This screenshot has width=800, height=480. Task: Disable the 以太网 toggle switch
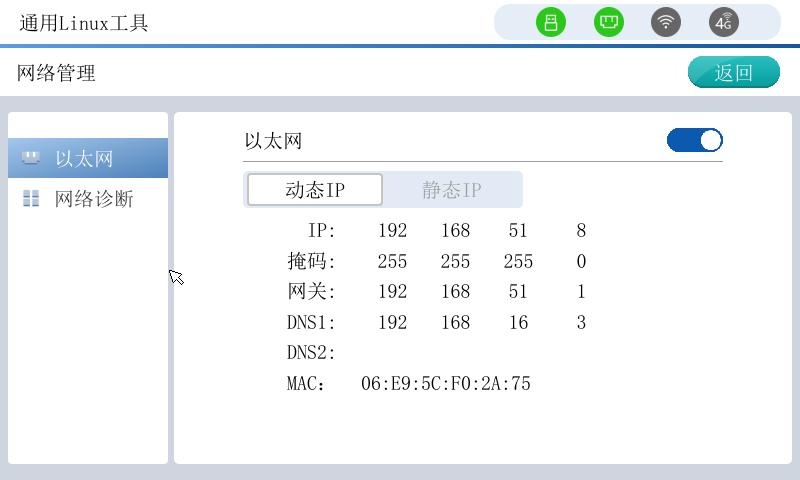pyautogui.click(x=694, y=141)
